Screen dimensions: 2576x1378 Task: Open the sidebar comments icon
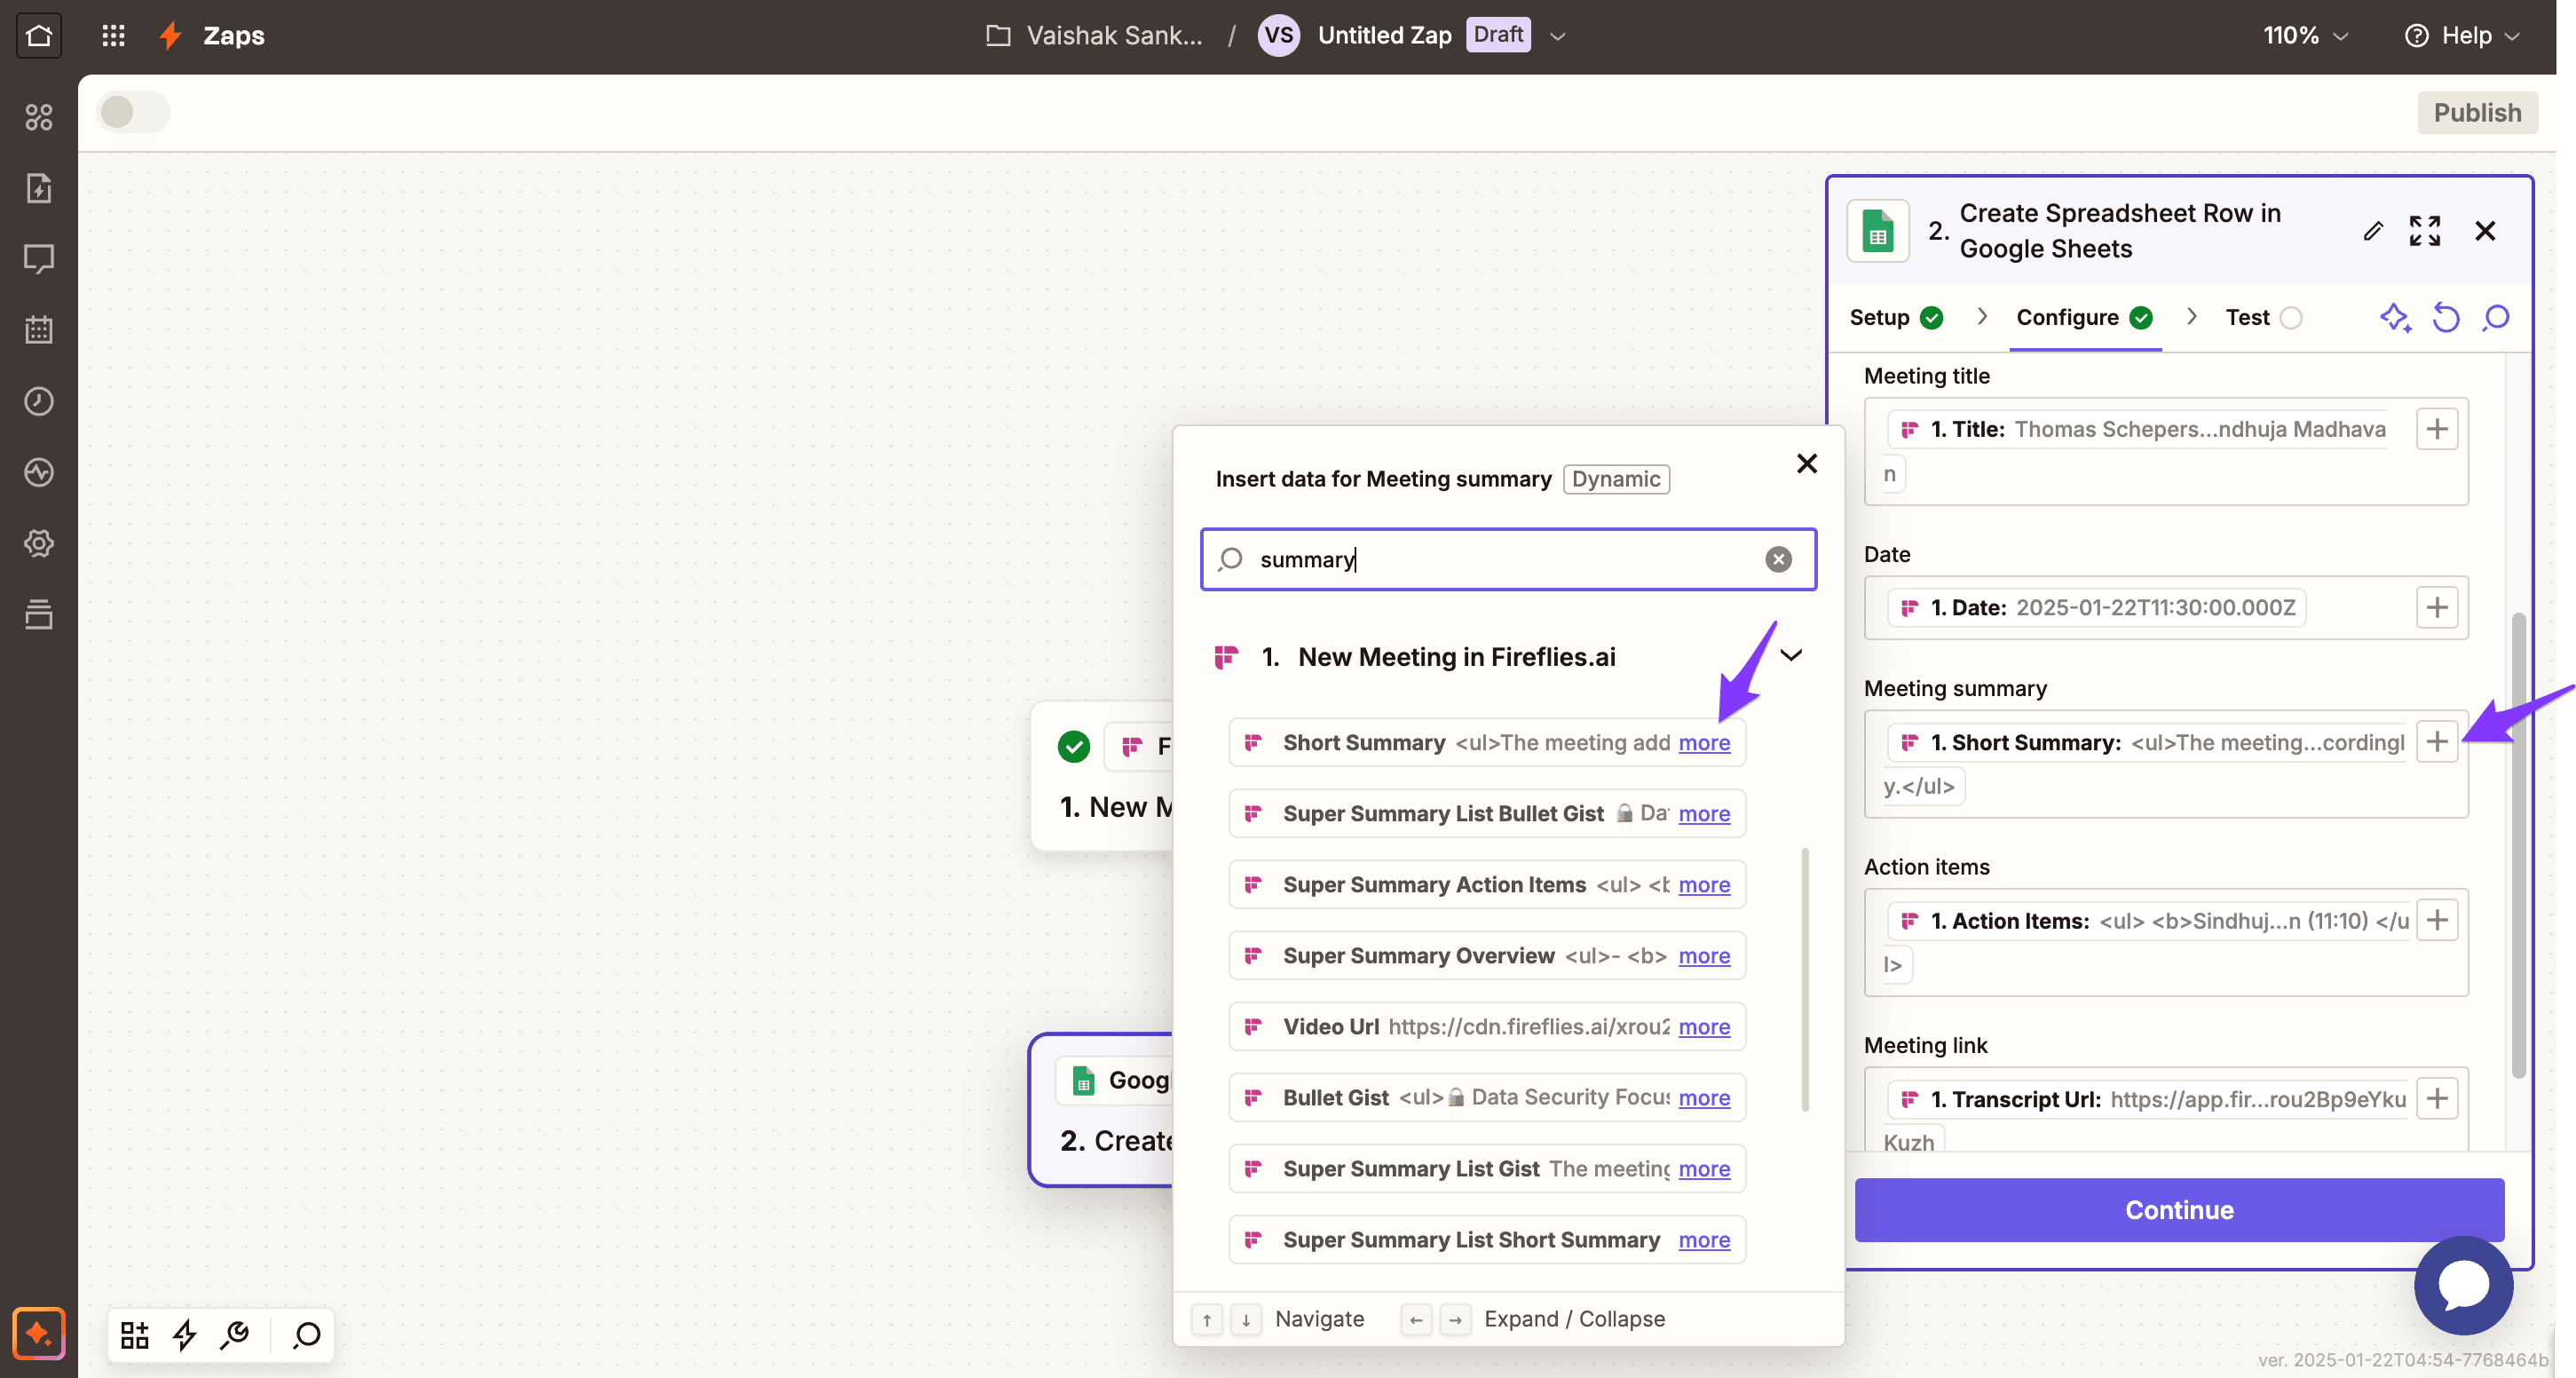pos(39,259)
